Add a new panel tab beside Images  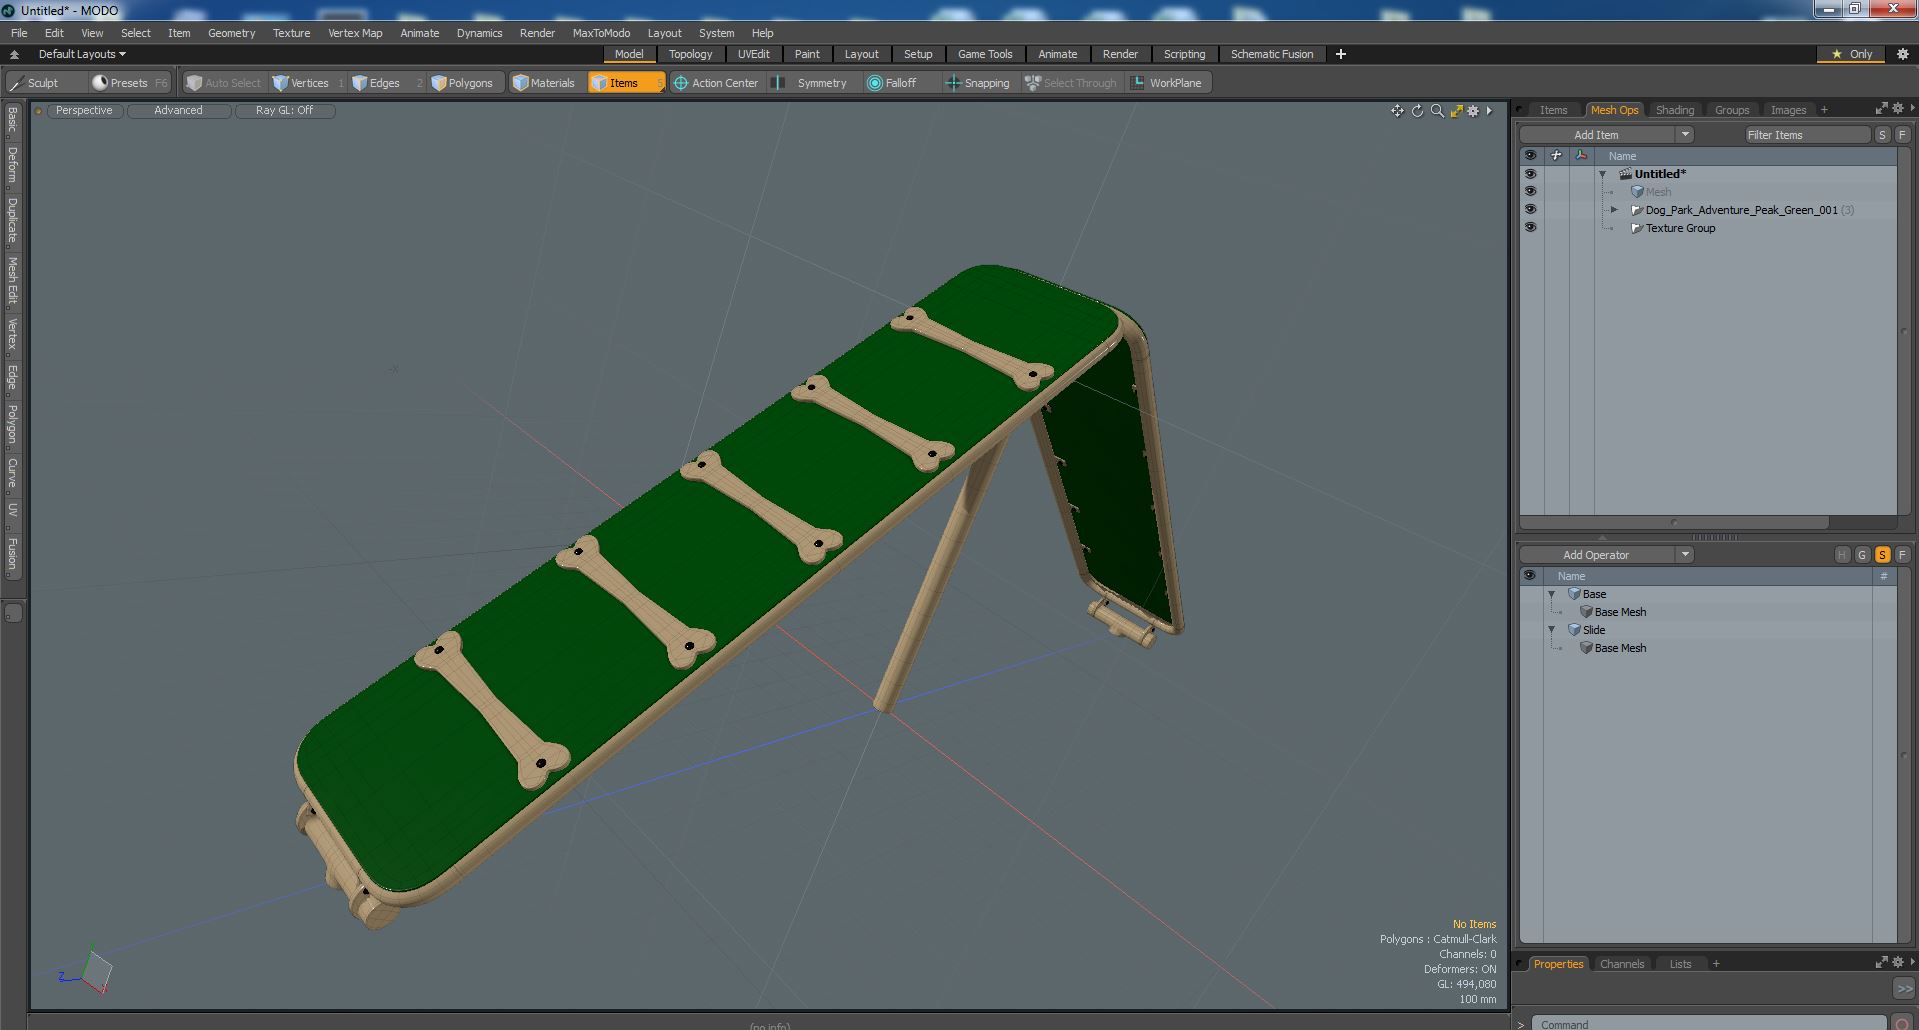click(1824, 110)
